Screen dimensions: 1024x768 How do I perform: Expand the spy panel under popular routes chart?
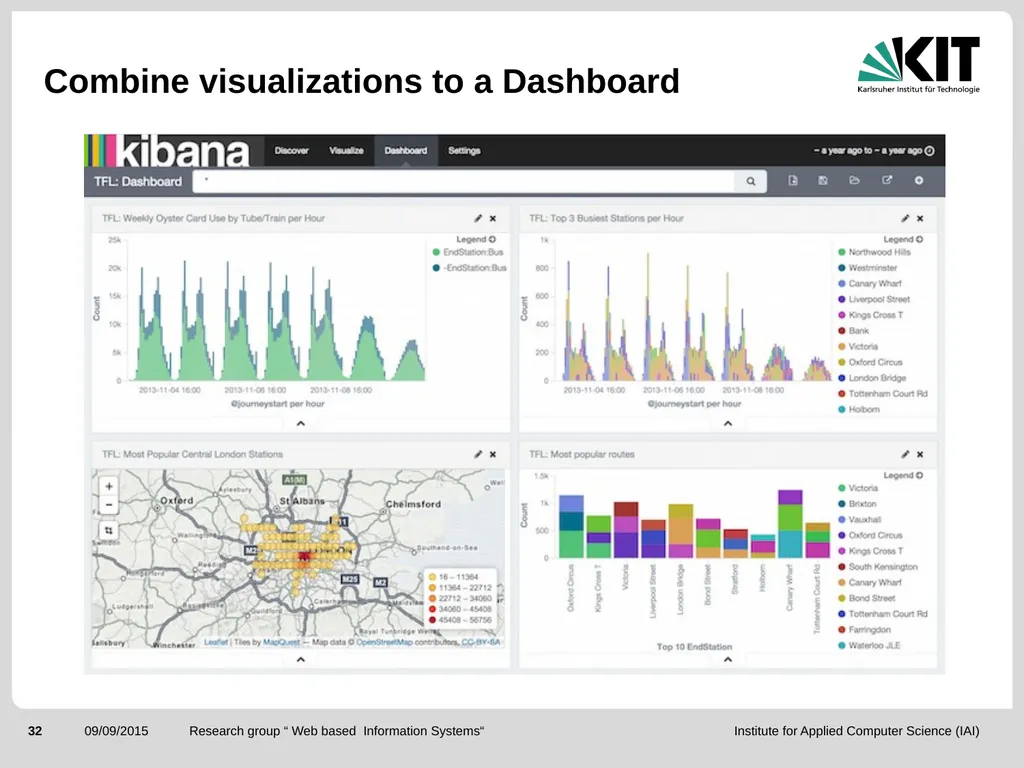click(x=728, y=659)
